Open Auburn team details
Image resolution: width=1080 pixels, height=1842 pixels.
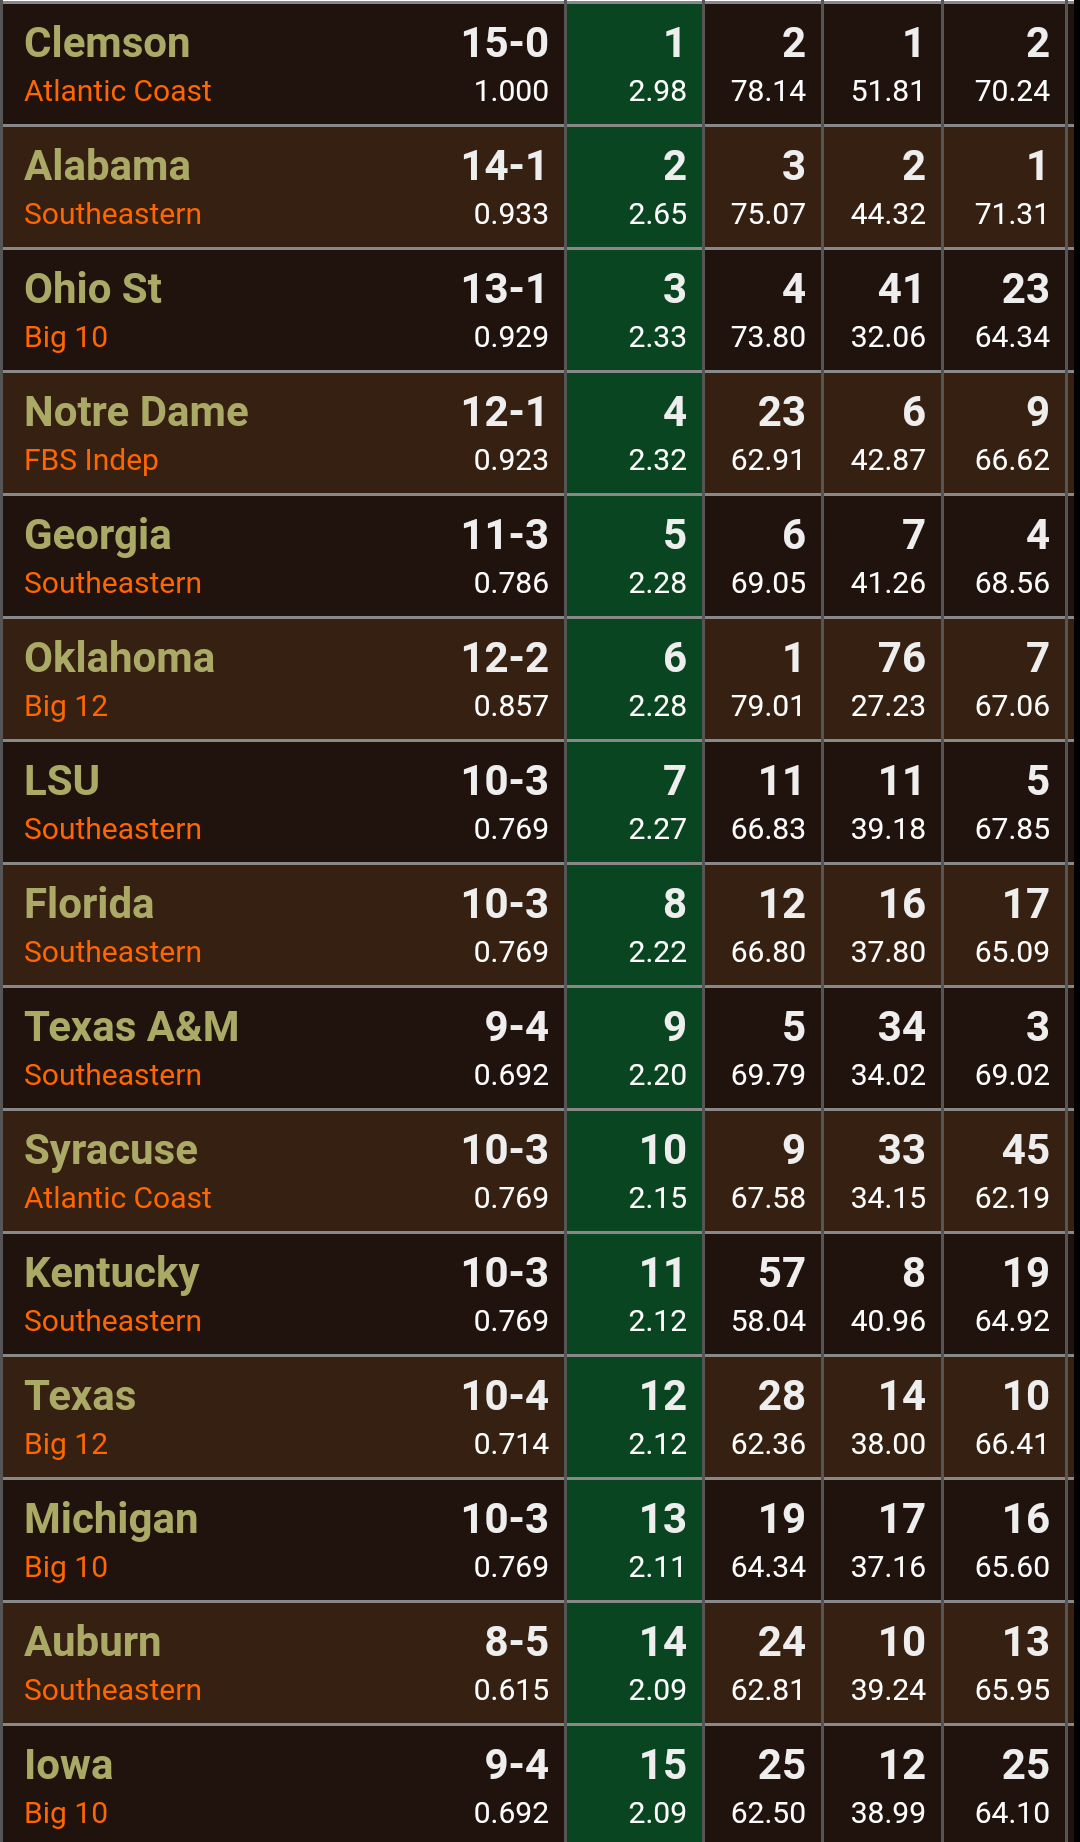(x=537, y=1663)
